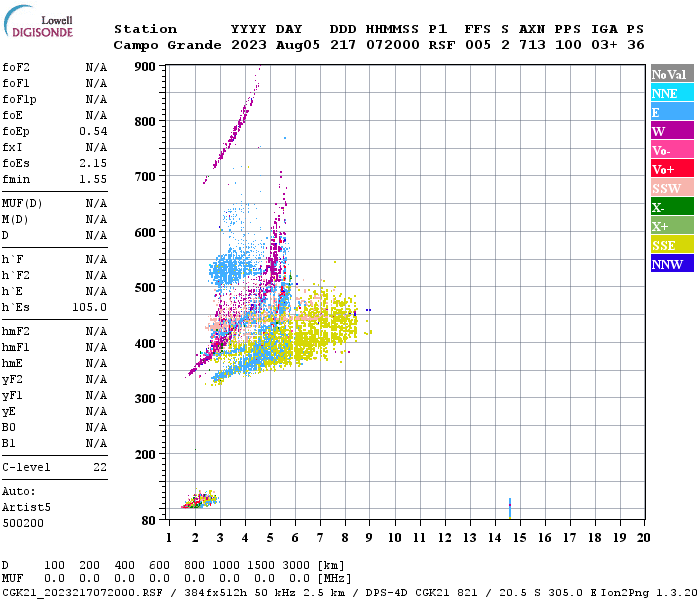Click the vertical blue marker near 14.6 MHz
700x600 pixels.
(x=510, y=508)
